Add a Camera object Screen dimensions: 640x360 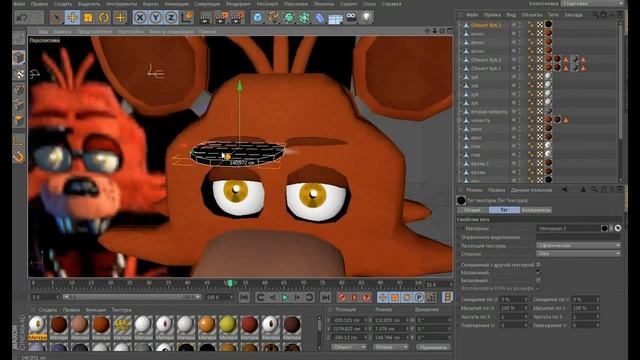click(x=351, y=18)
